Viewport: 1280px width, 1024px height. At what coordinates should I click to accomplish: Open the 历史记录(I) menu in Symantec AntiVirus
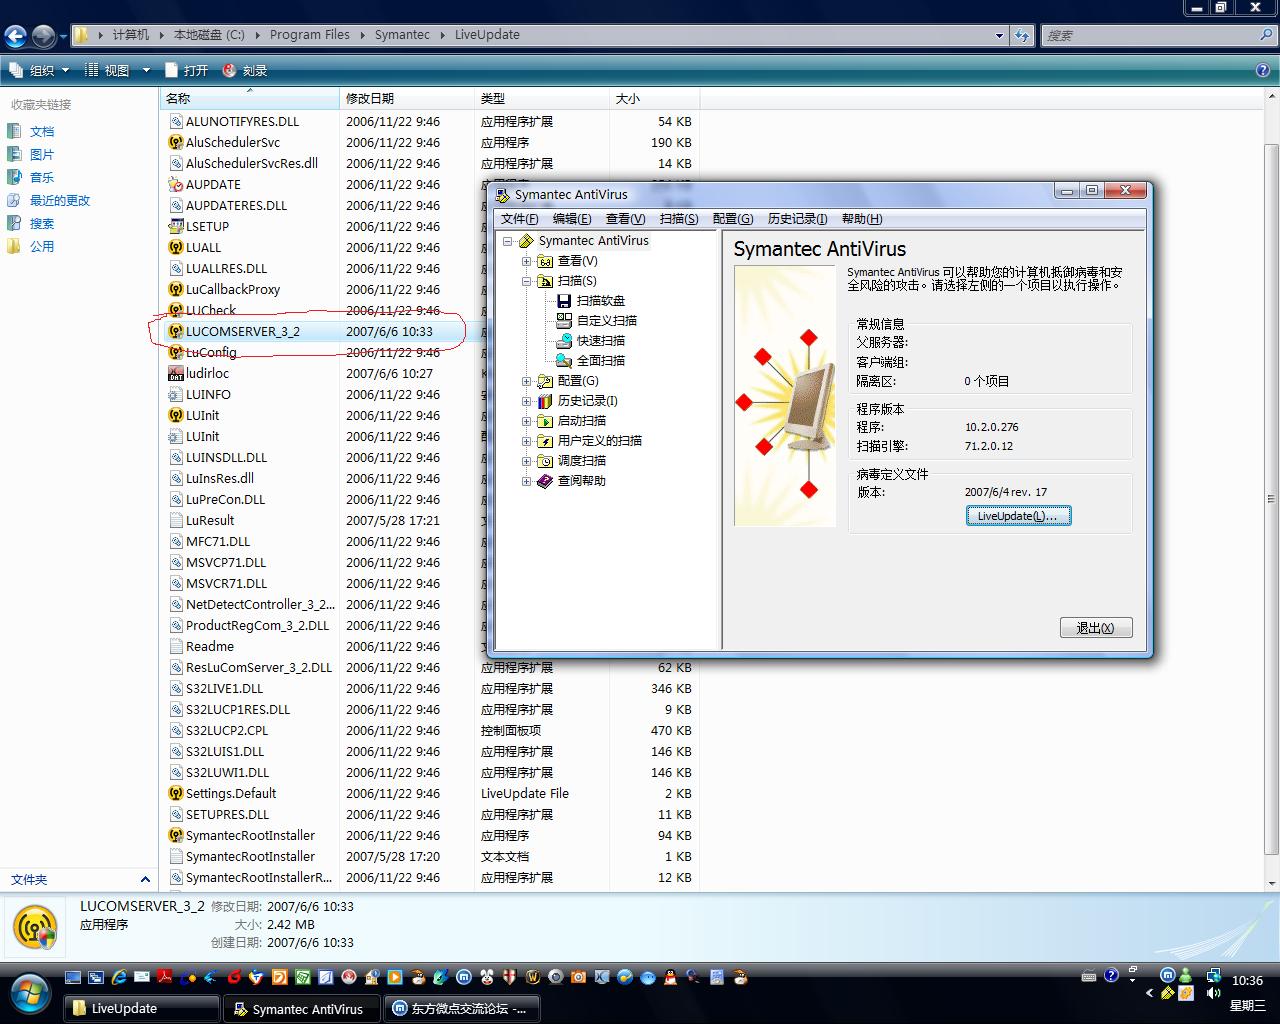click(x=797, y=219)
